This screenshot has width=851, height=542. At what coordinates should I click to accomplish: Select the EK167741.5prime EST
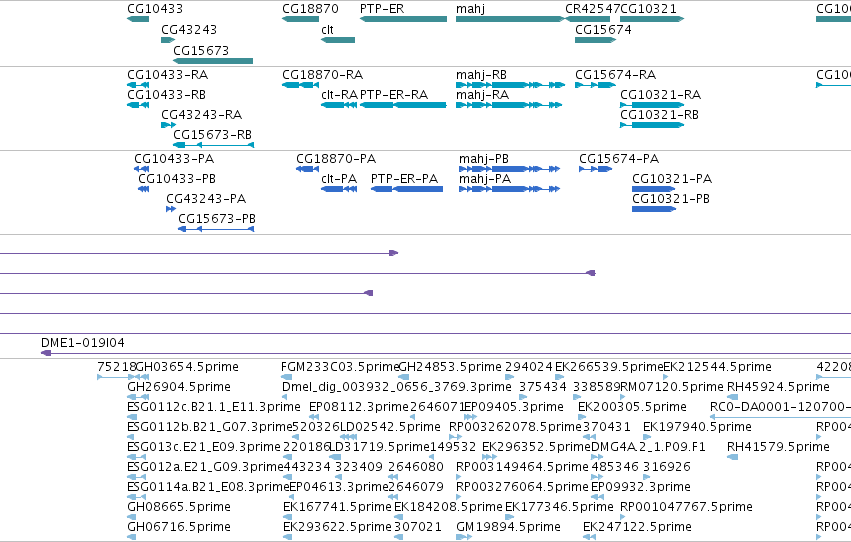pos(288,517)
